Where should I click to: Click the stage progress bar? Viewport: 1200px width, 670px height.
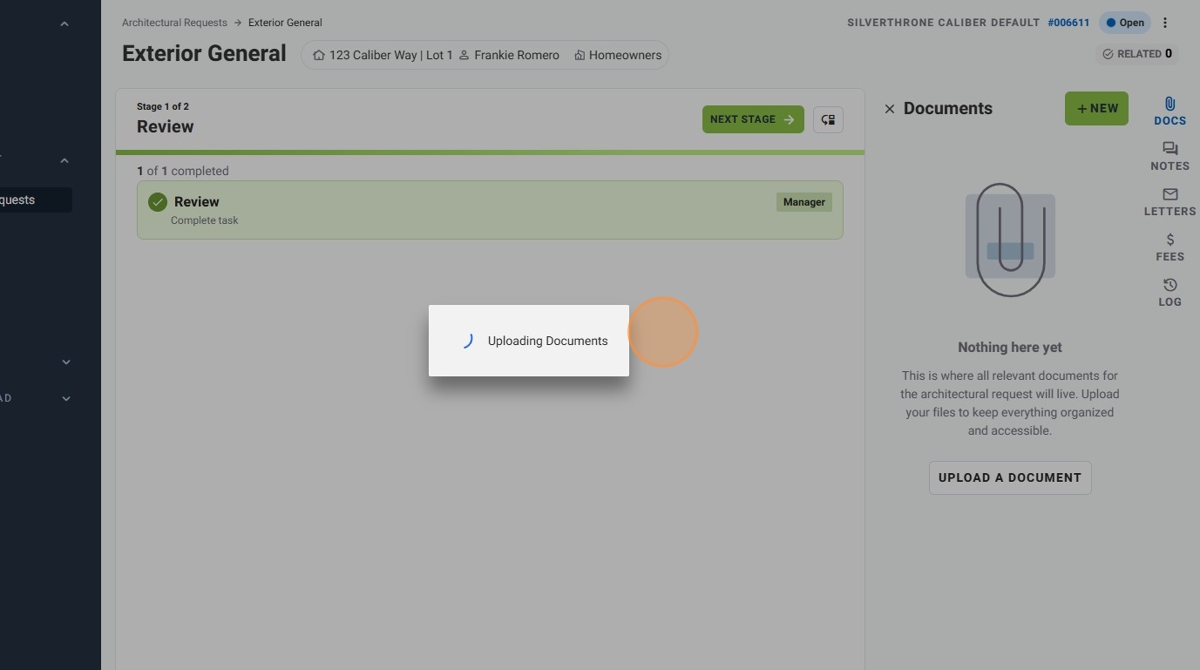click(x=490, y=152)
